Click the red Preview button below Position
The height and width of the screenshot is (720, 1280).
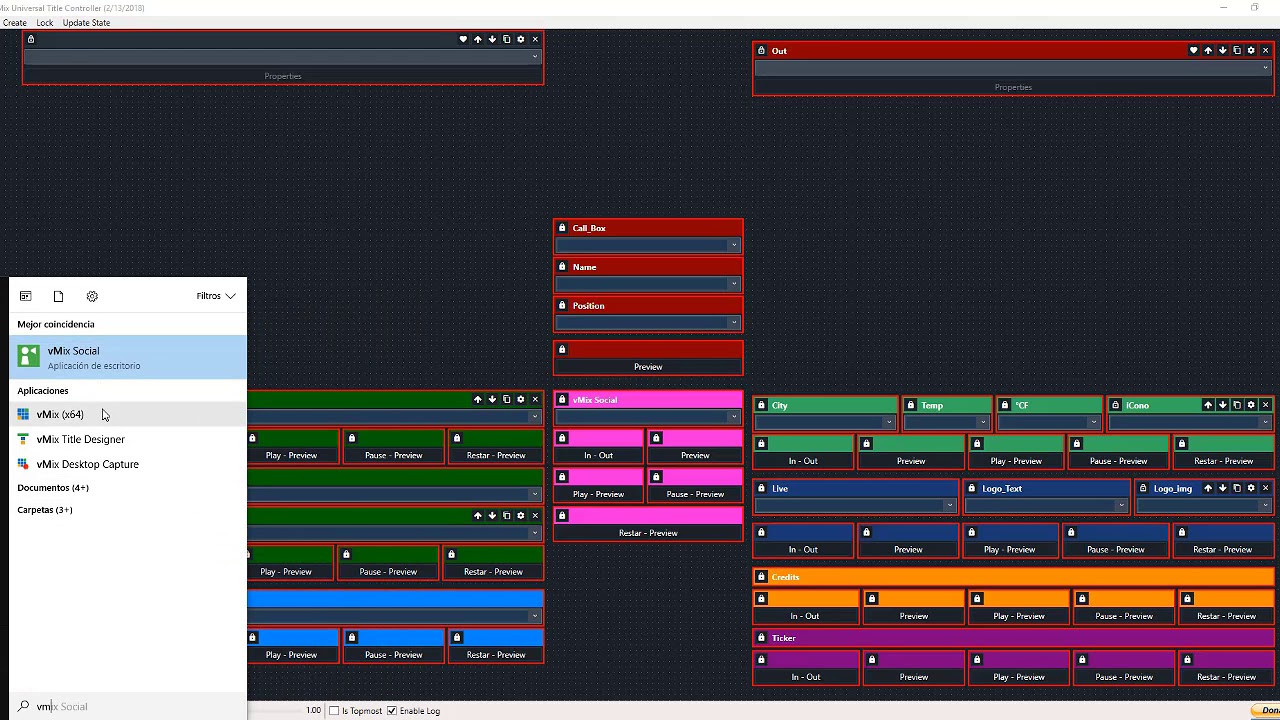pos(648,367)
